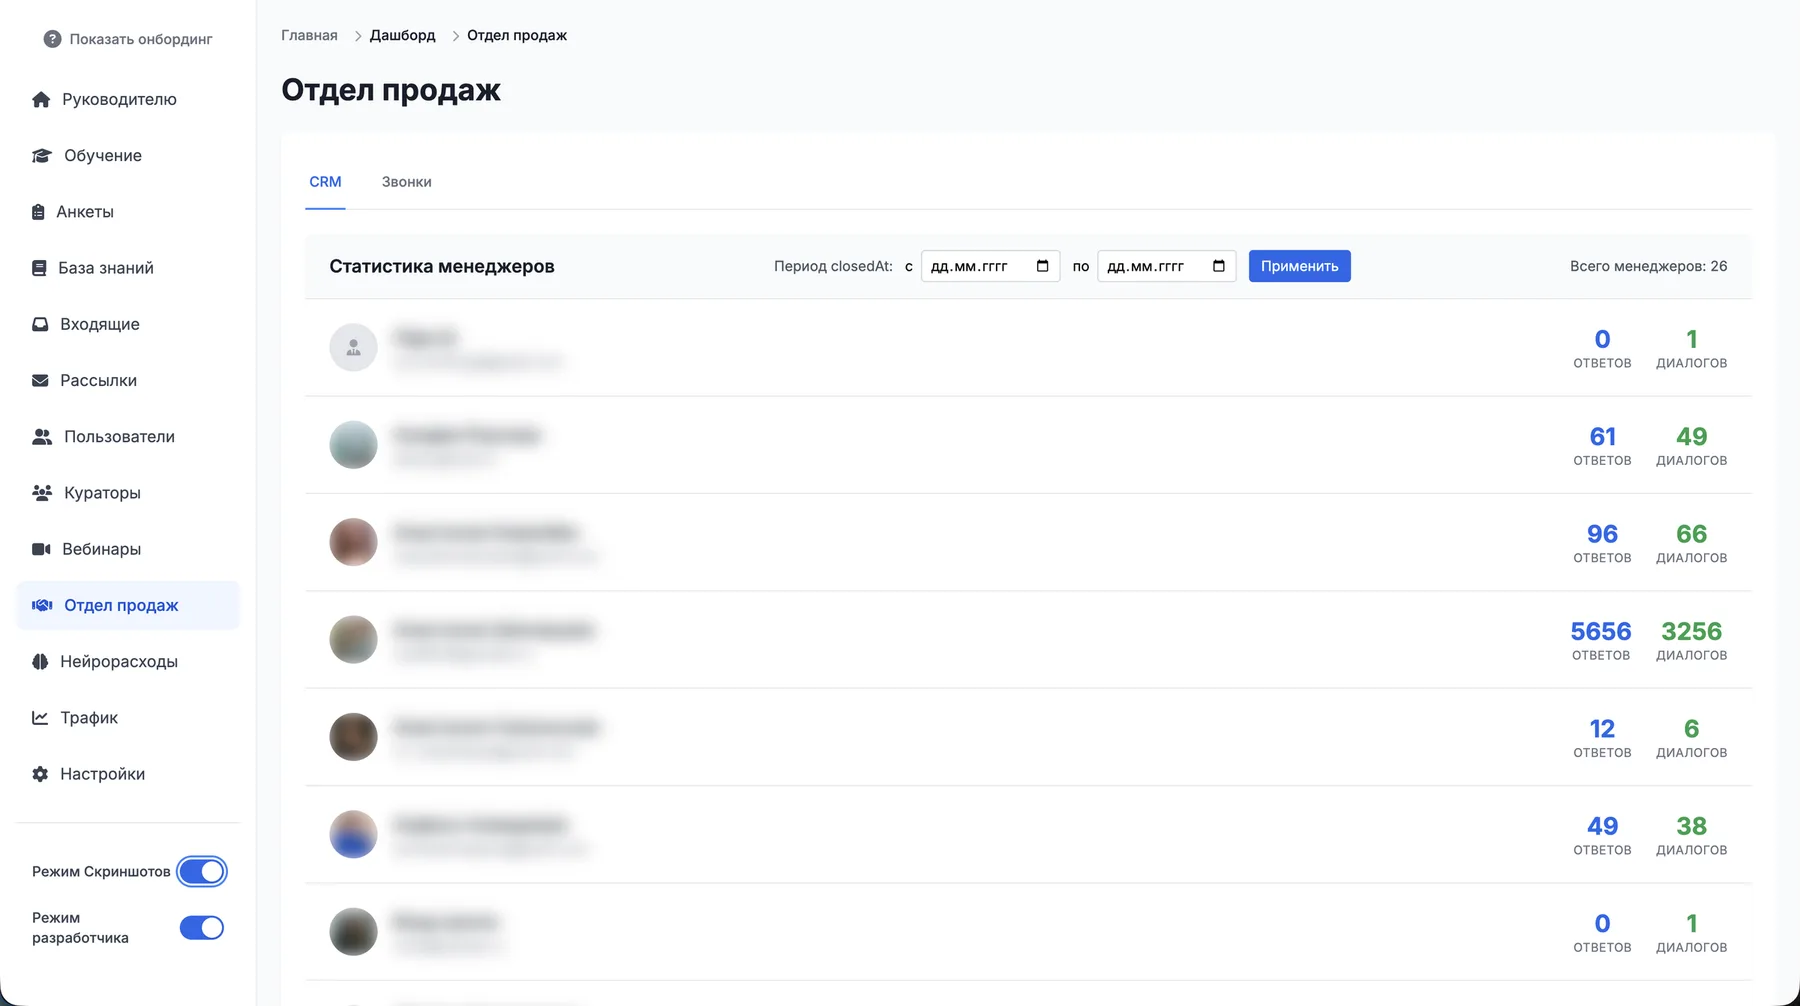Viewport: 1800px width, 1006px height.
Task: Click the group icon beside Кураторы
Action: (x=42, y=493)
